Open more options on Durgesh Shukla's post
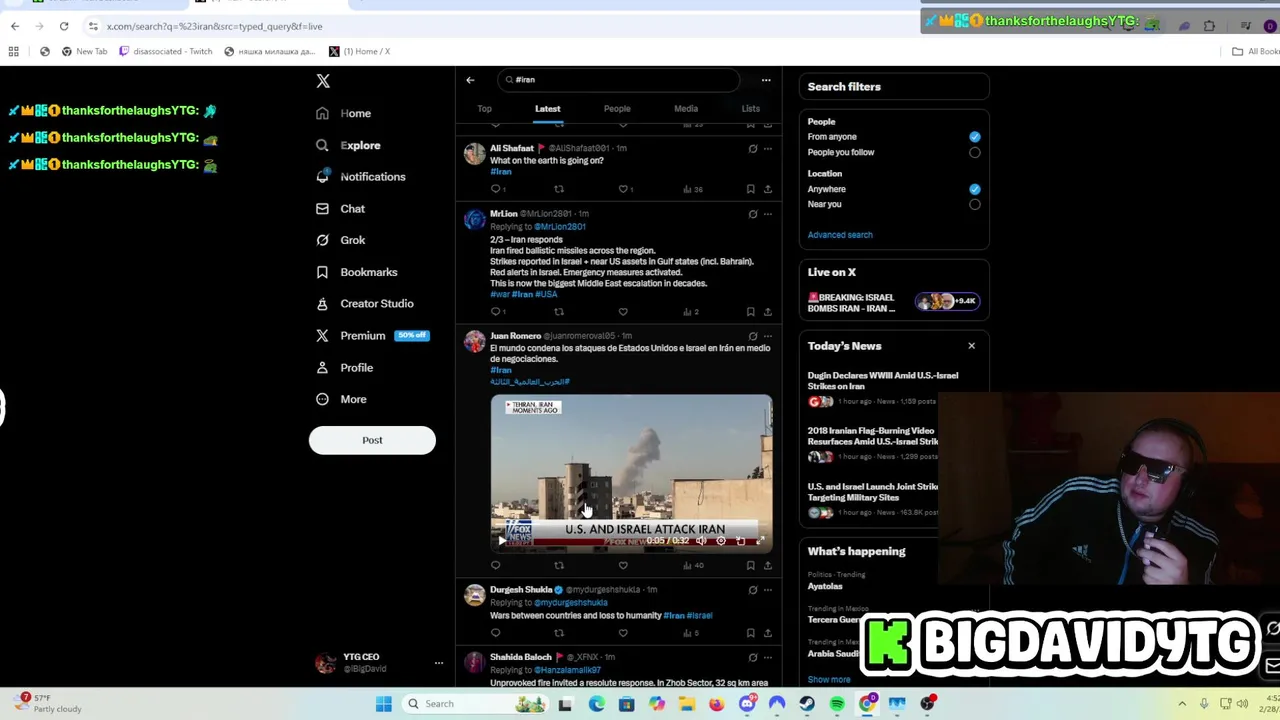The image size is (1280, 720). pos(767,590)
